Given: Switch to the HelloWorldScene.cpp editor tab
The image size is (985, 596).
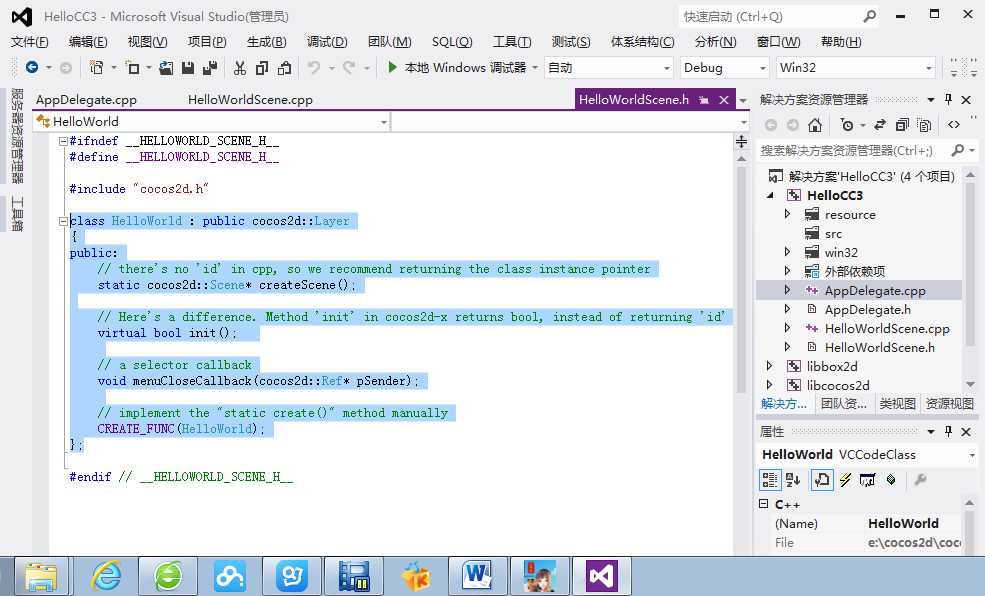Looking at the screenshot, I should pyautogui.click(x=250, y=100).
